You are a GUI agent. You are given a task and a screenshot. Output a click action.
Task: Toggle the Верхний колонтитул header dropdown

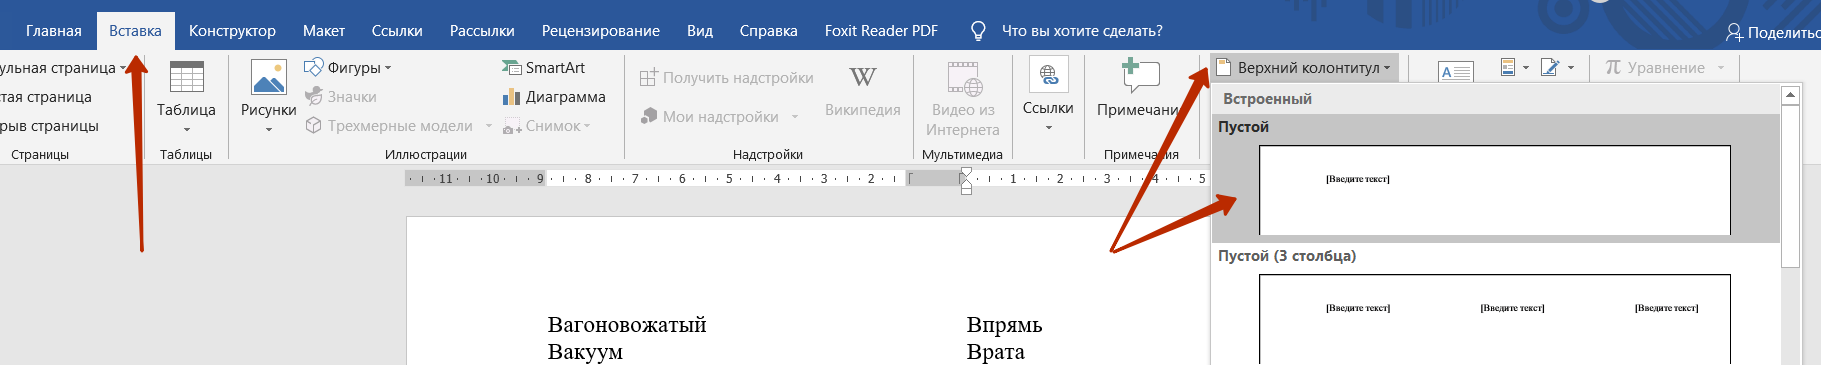tap(1304, 68)
